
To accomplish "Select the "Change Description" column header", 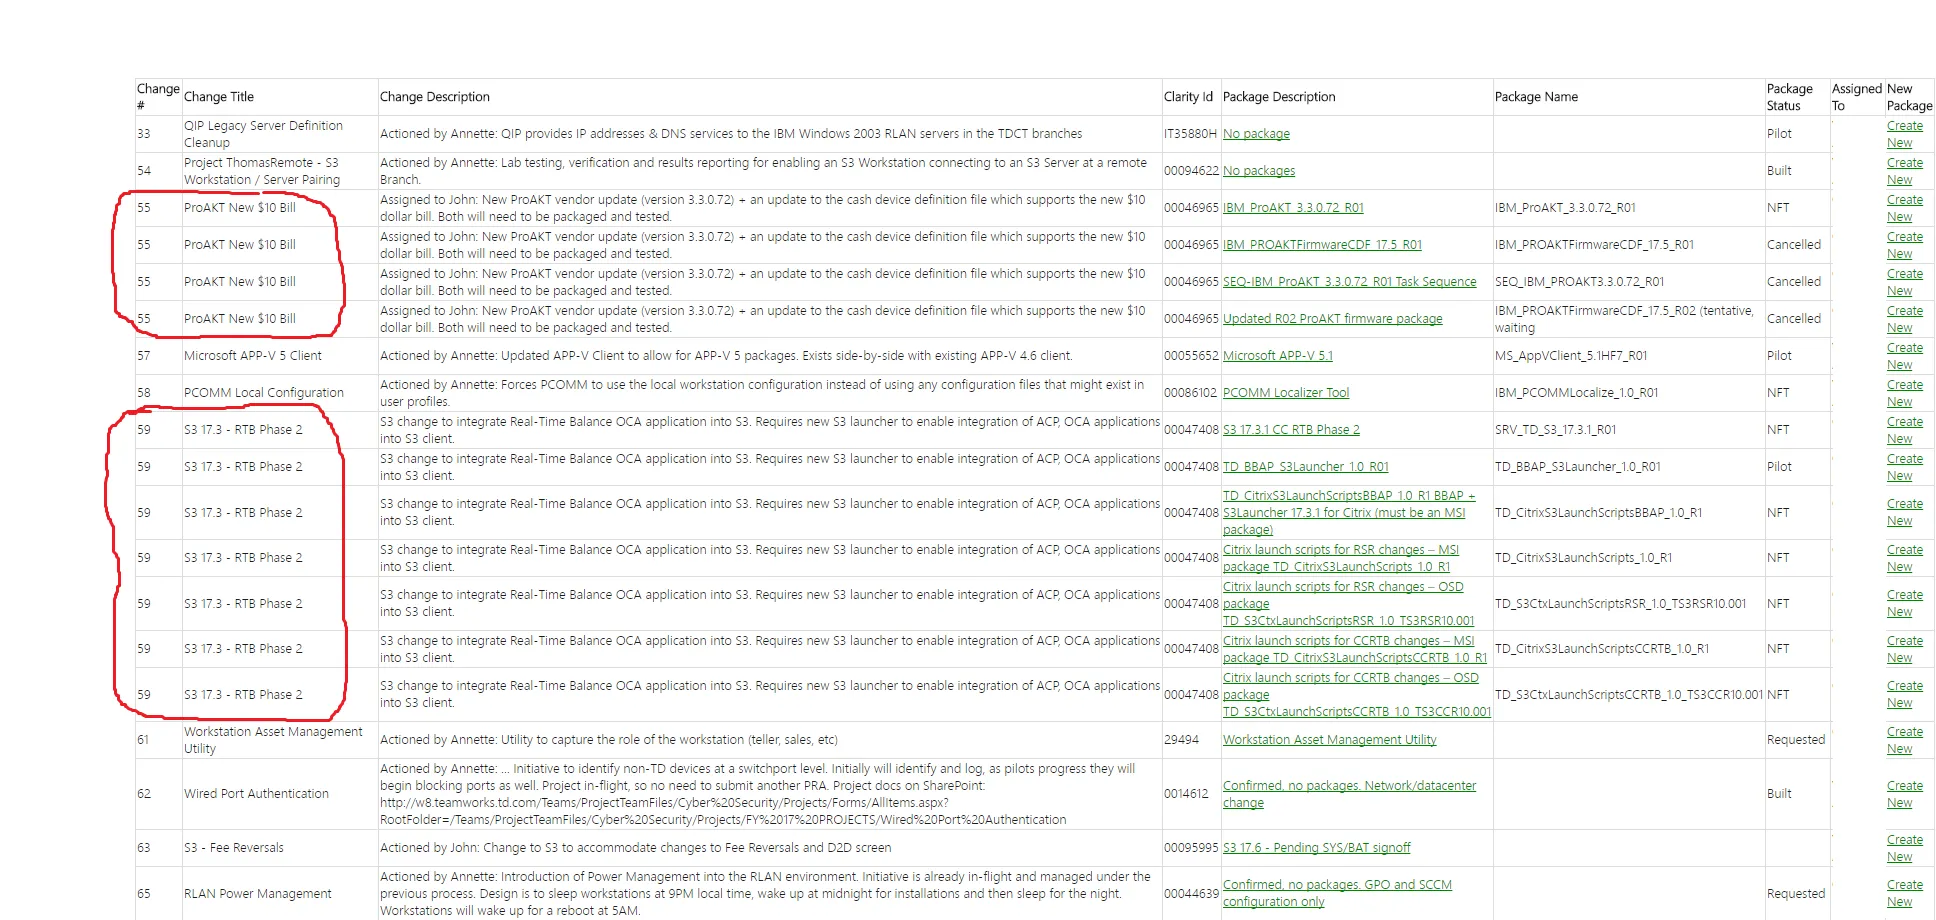I will coord(435,97).
